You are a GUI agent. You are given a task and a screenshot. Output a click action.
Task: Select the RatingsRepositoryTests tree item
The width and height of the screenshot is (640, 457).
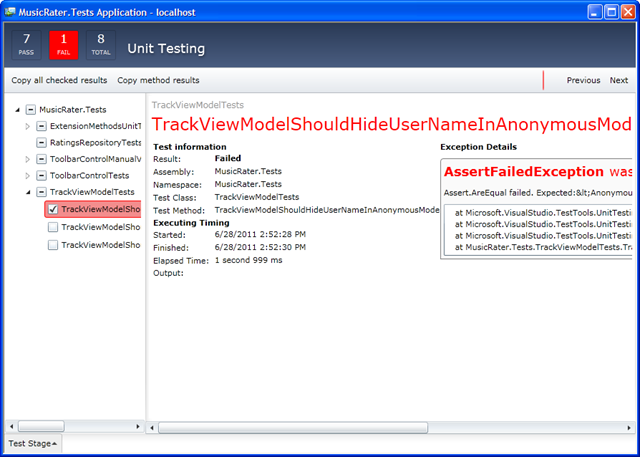pyautogui.click(x=96, y=143)
